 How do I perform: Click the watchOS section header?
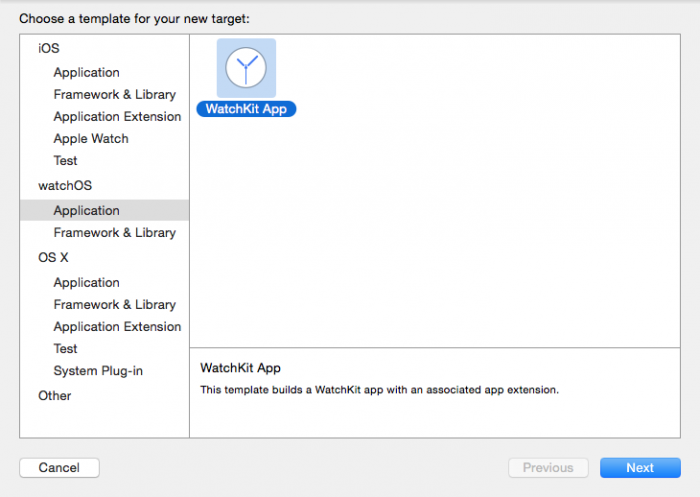[x=63, y=186]
